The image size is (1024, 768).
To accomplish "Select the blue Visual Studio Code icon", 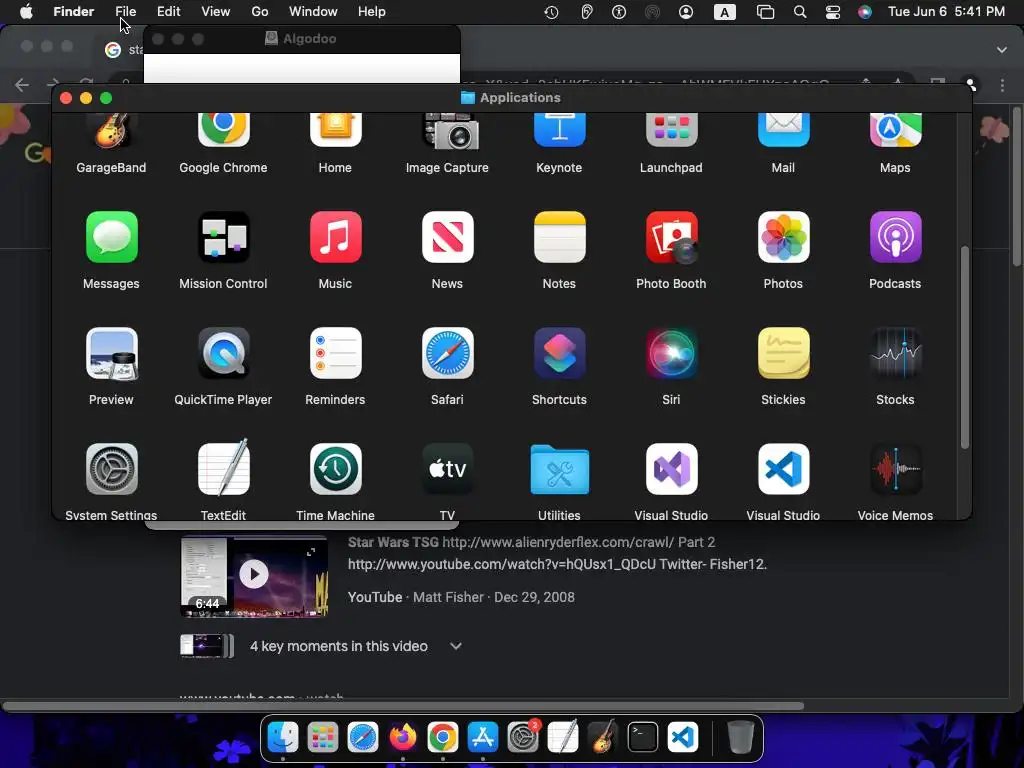I will pyautogui.click(x=784, y=469).
